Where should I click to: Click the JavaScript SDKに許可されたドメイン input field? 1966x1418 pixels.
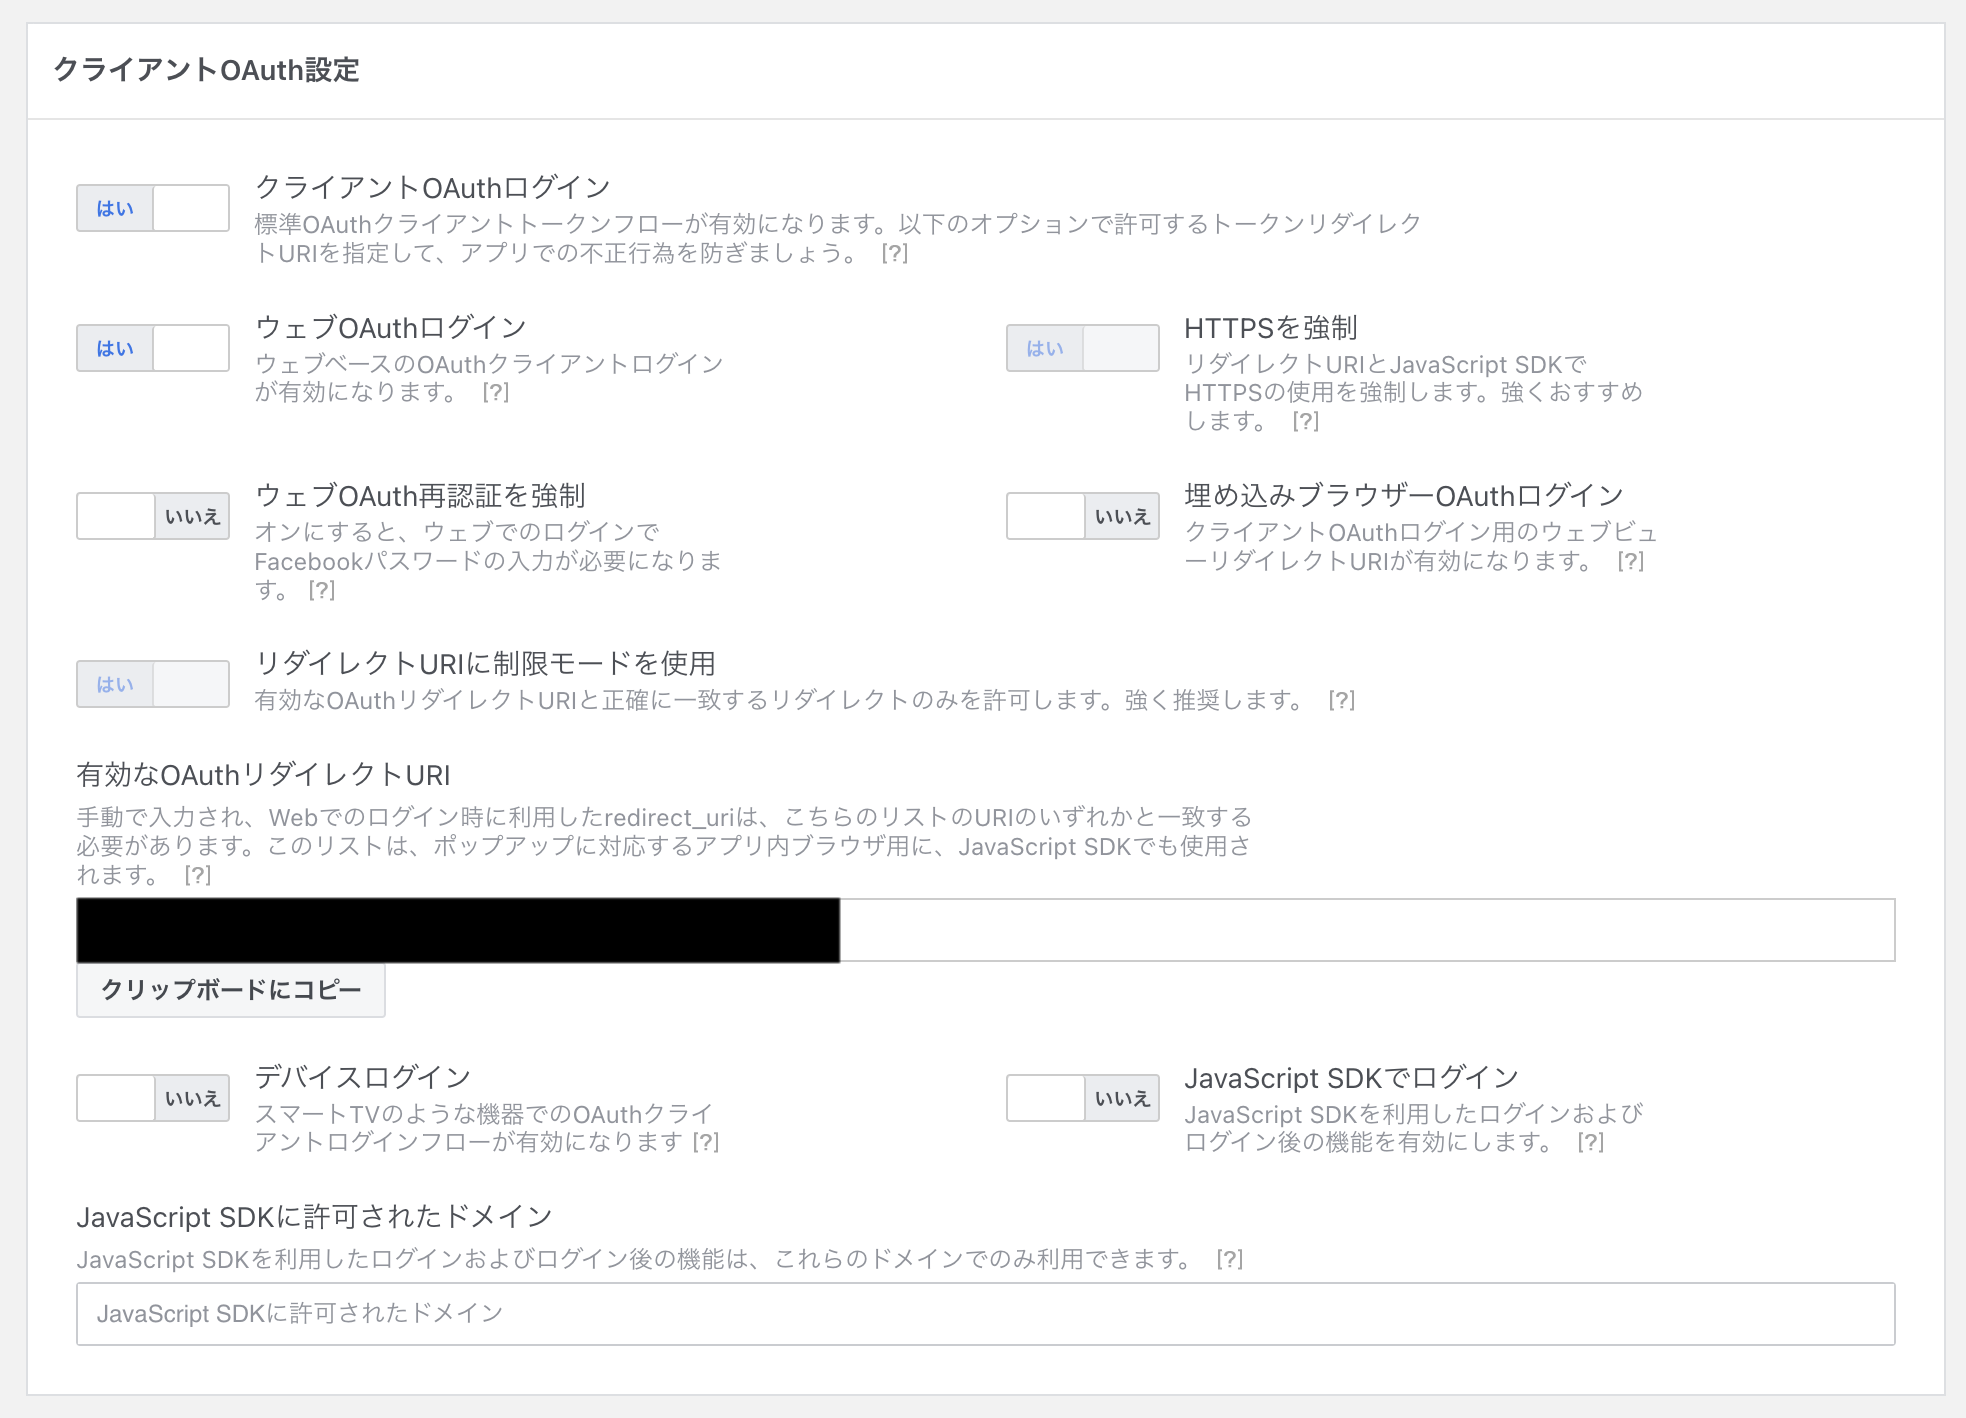(x=985, y=1314)
